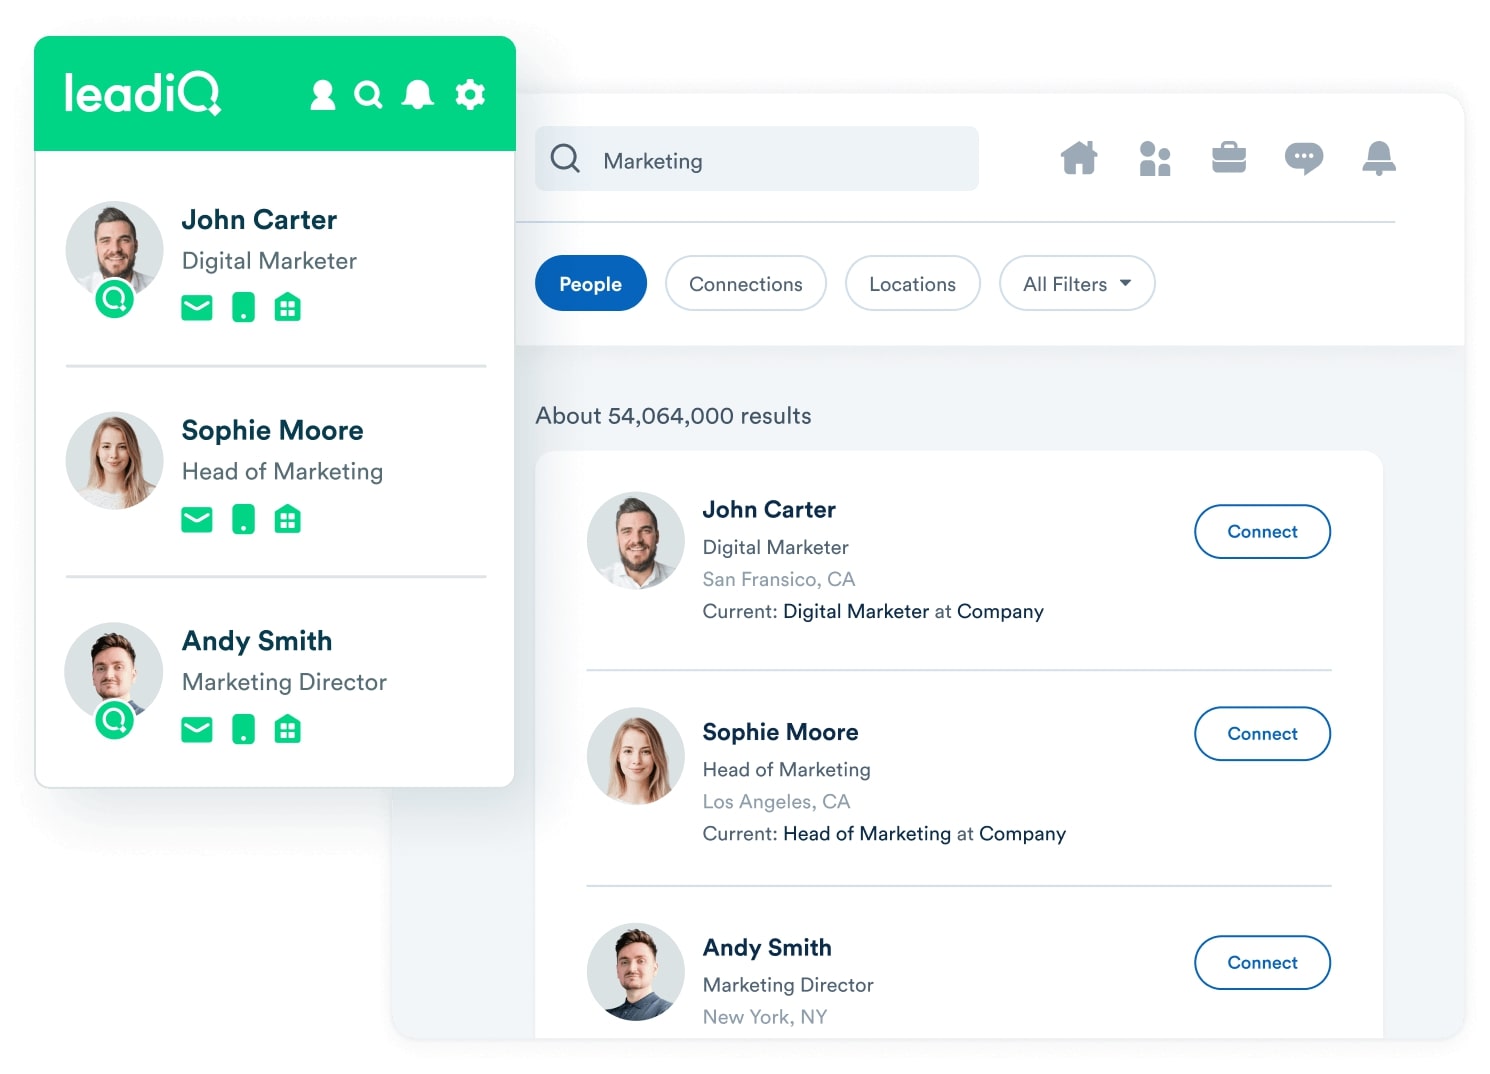Expand the All Filters dropdown
The height and width of the screenshot is (1074, 1490).
pyautogui.click(x=1077, y=283)
